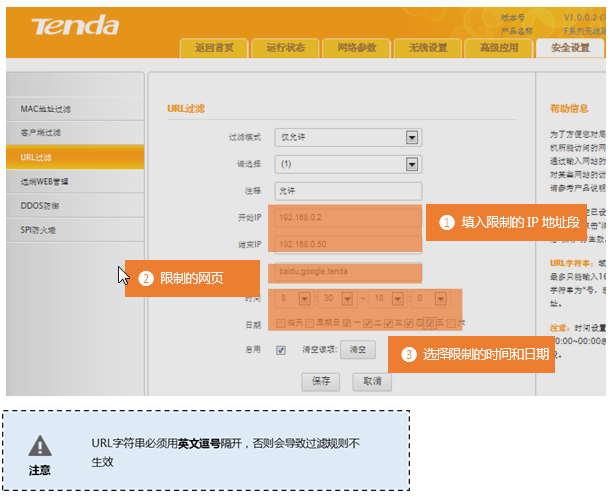Switch to the 运行状态 tab
This screenshot has width=616, height=497.
[284, 47]
